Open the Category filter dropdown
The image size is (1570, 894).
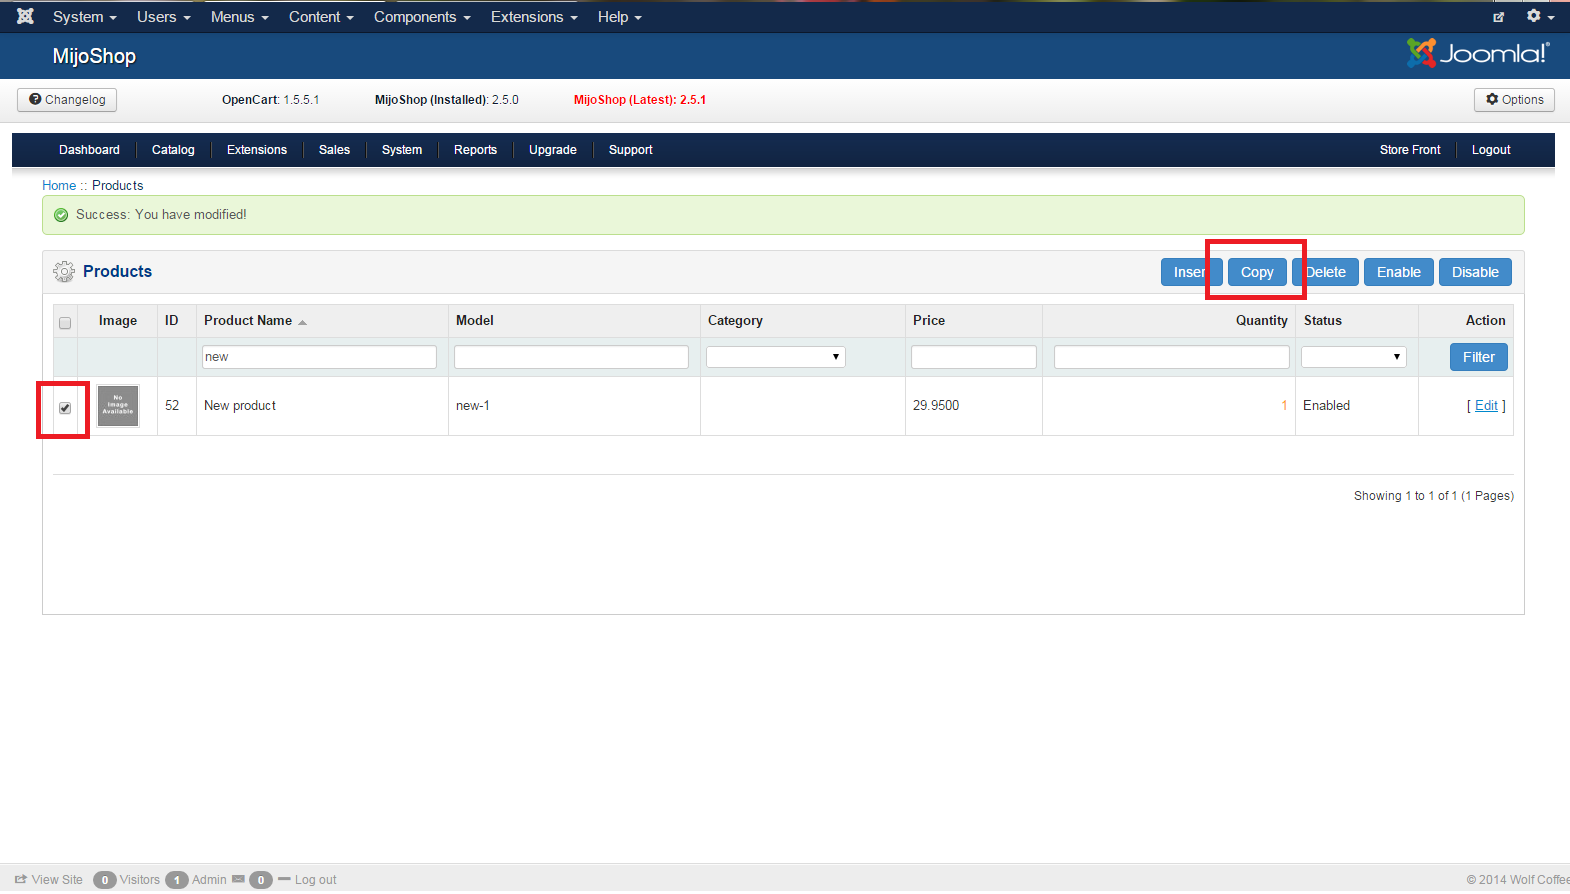pyautogui.click(x=776, y=357)
